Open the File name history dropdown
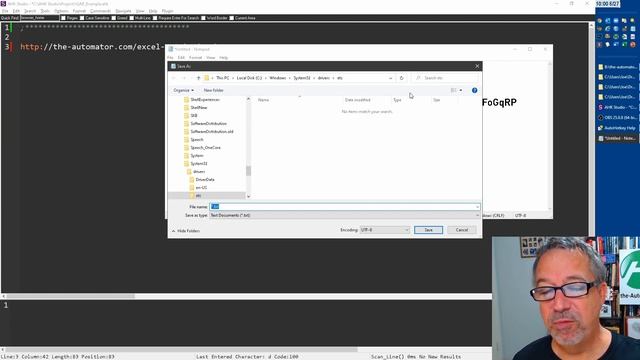 pos(477,207)
